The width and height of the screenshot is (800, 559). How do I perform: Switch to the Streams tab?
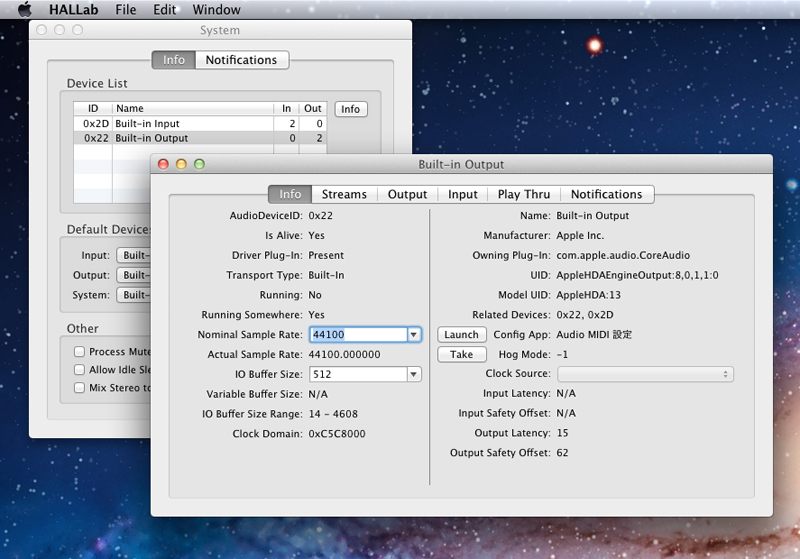tap(344, 194)
